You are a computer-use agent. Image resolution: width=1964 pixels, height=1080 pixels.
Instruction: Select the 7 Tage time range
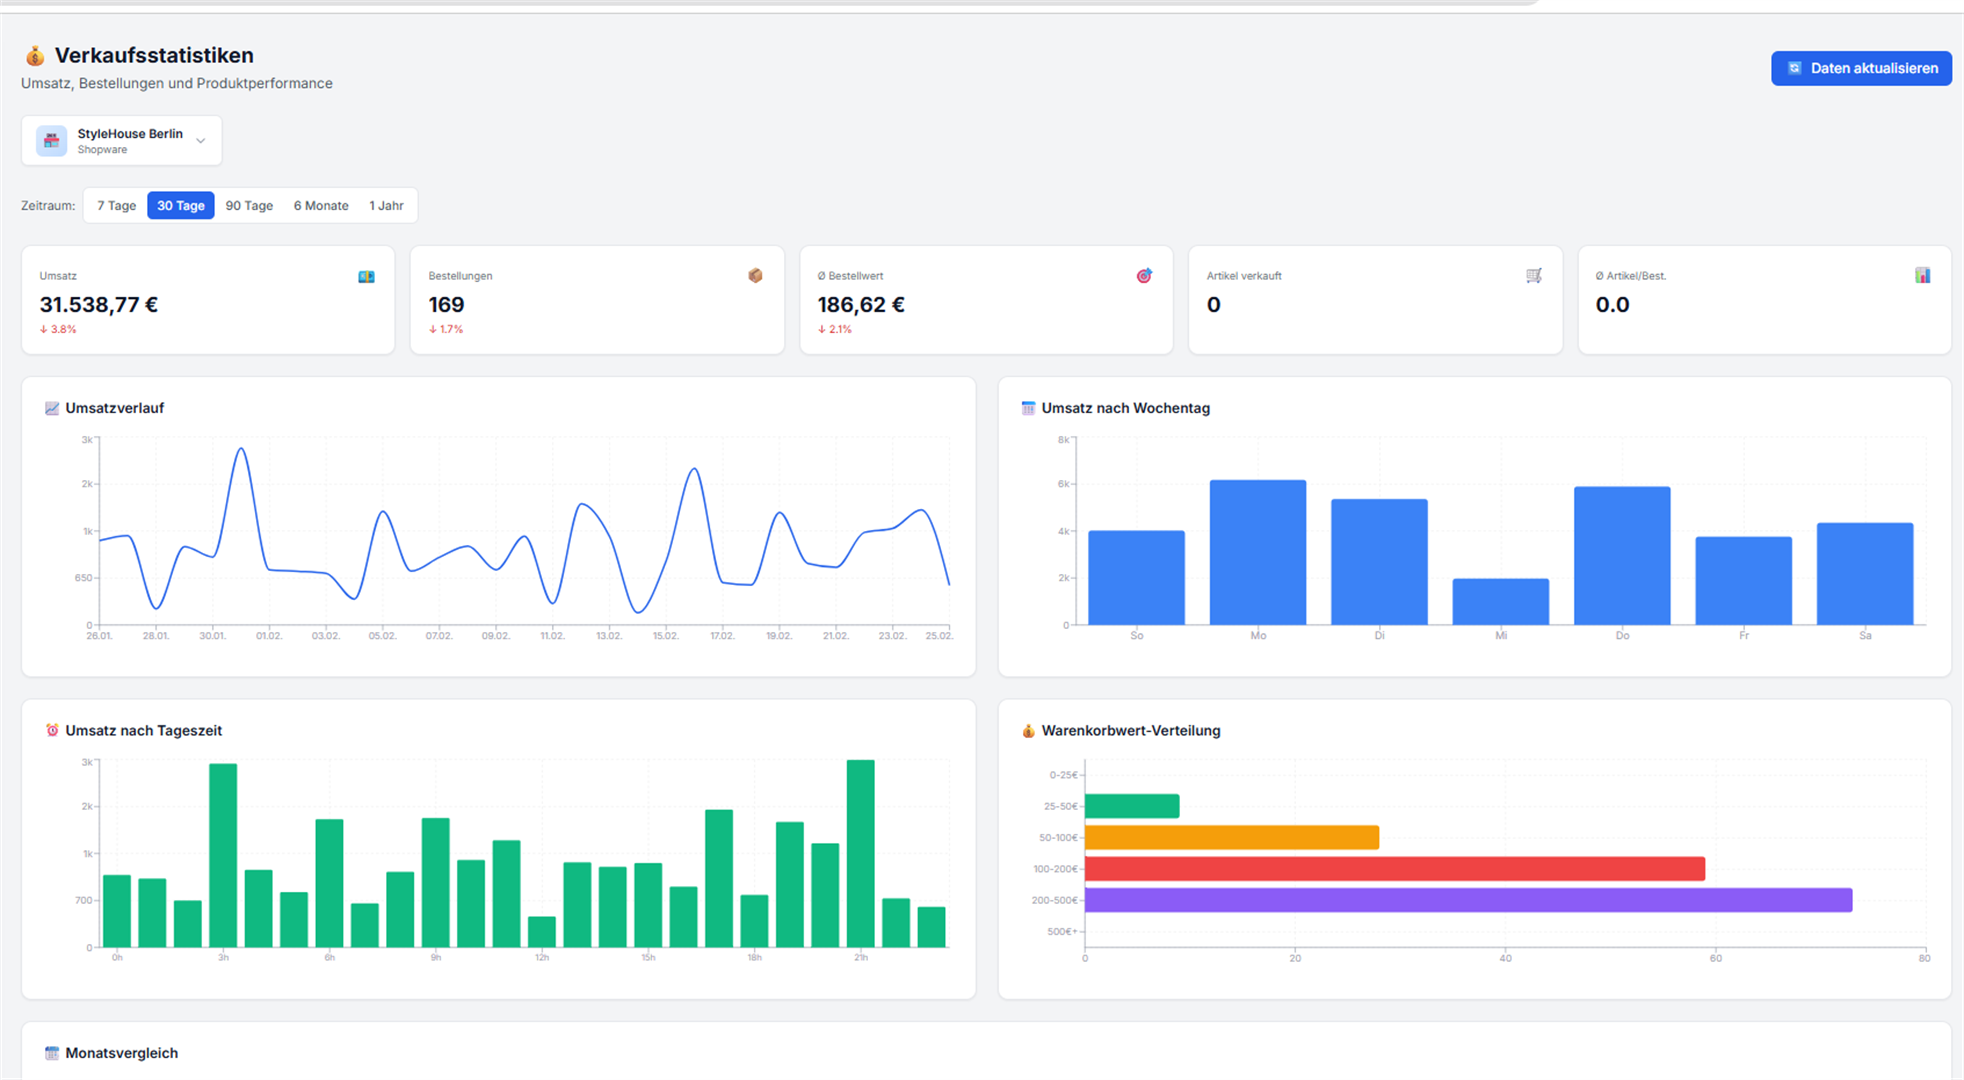click(116, 206)
